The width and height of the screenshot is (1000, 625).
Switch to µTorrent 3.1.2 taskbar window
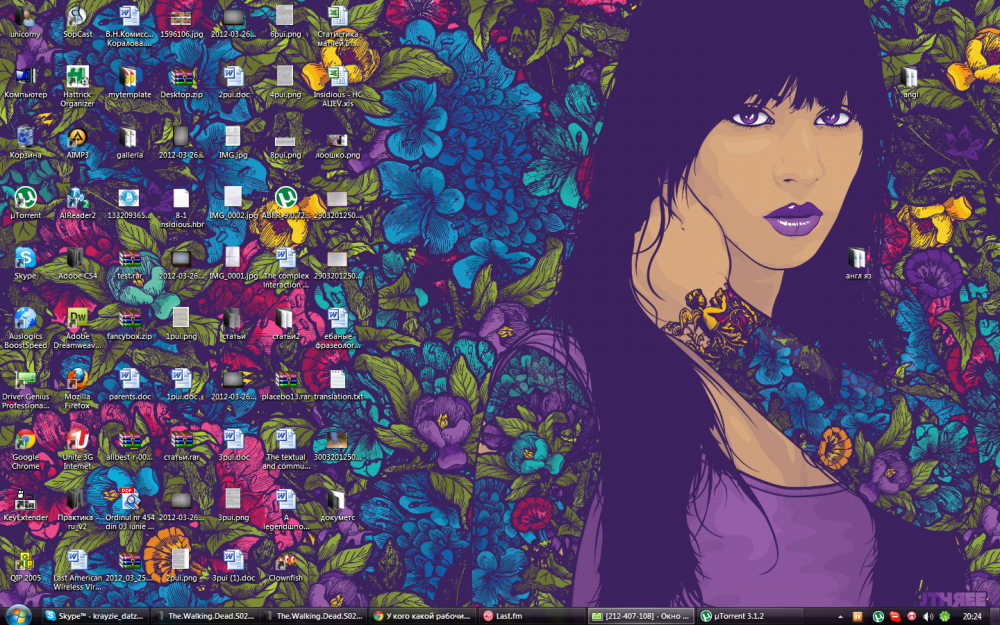click(x=751, y=616)
